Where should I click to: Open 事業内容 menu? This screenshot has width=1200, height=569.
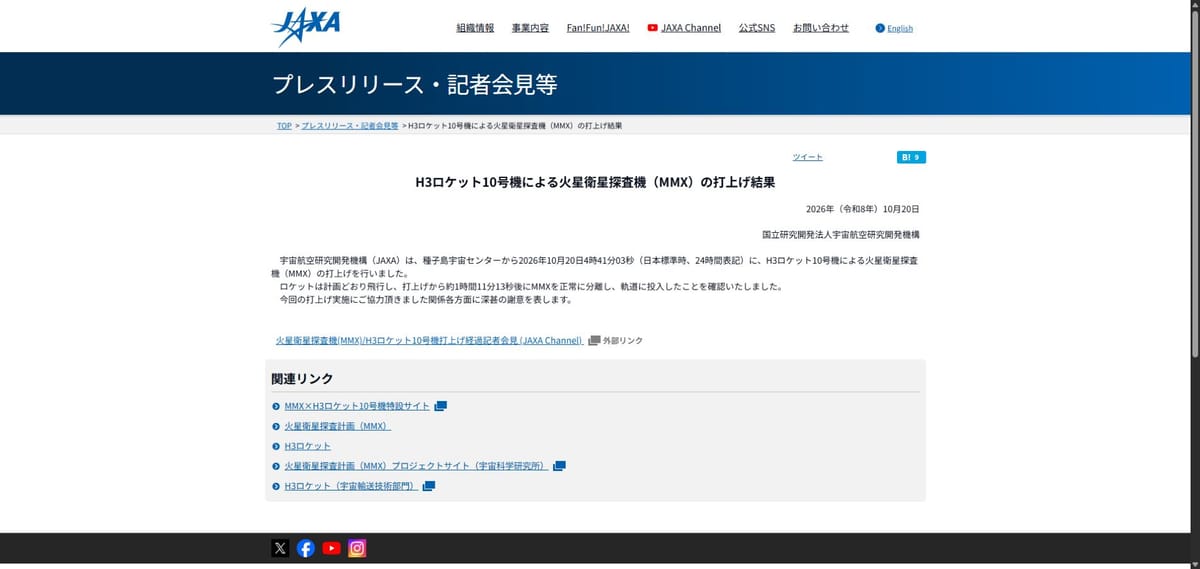coord(530,28)
